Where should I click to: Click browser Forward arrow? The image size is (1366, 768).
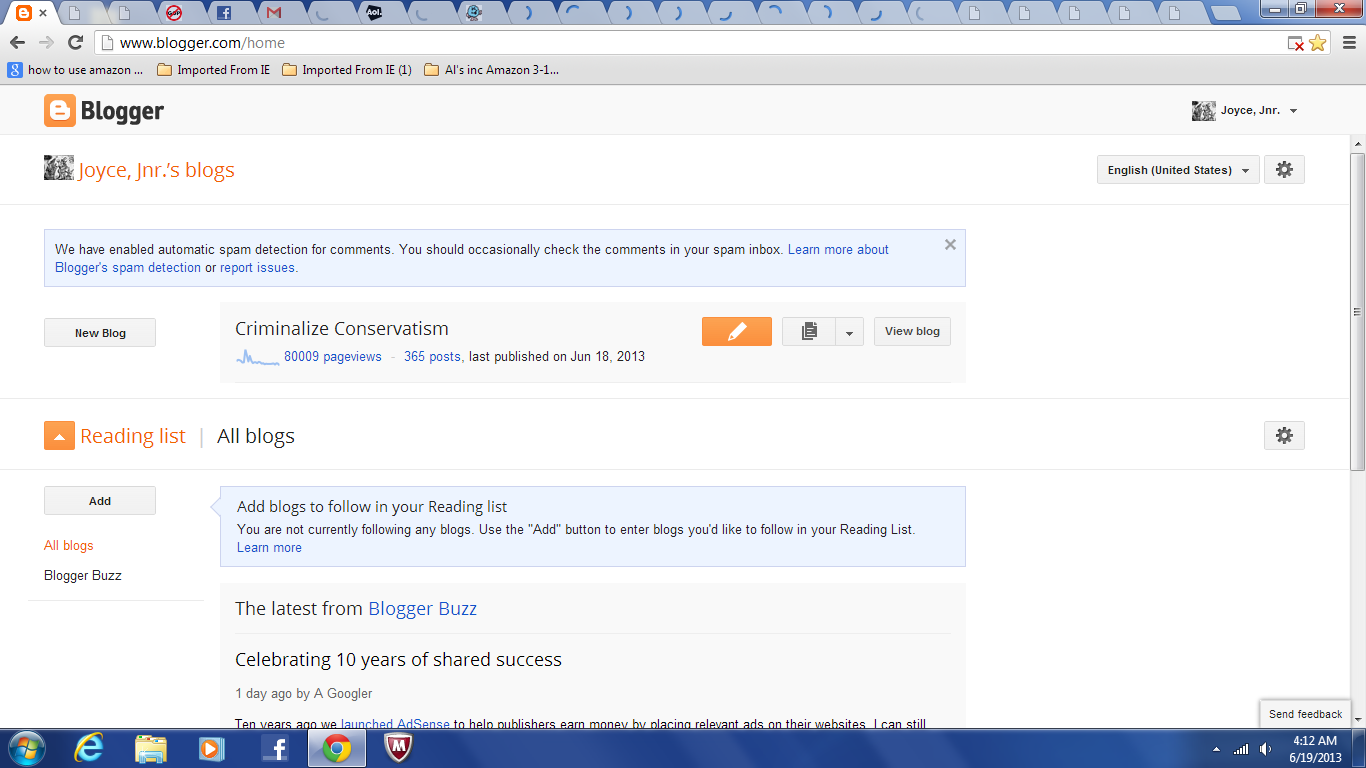46,42
